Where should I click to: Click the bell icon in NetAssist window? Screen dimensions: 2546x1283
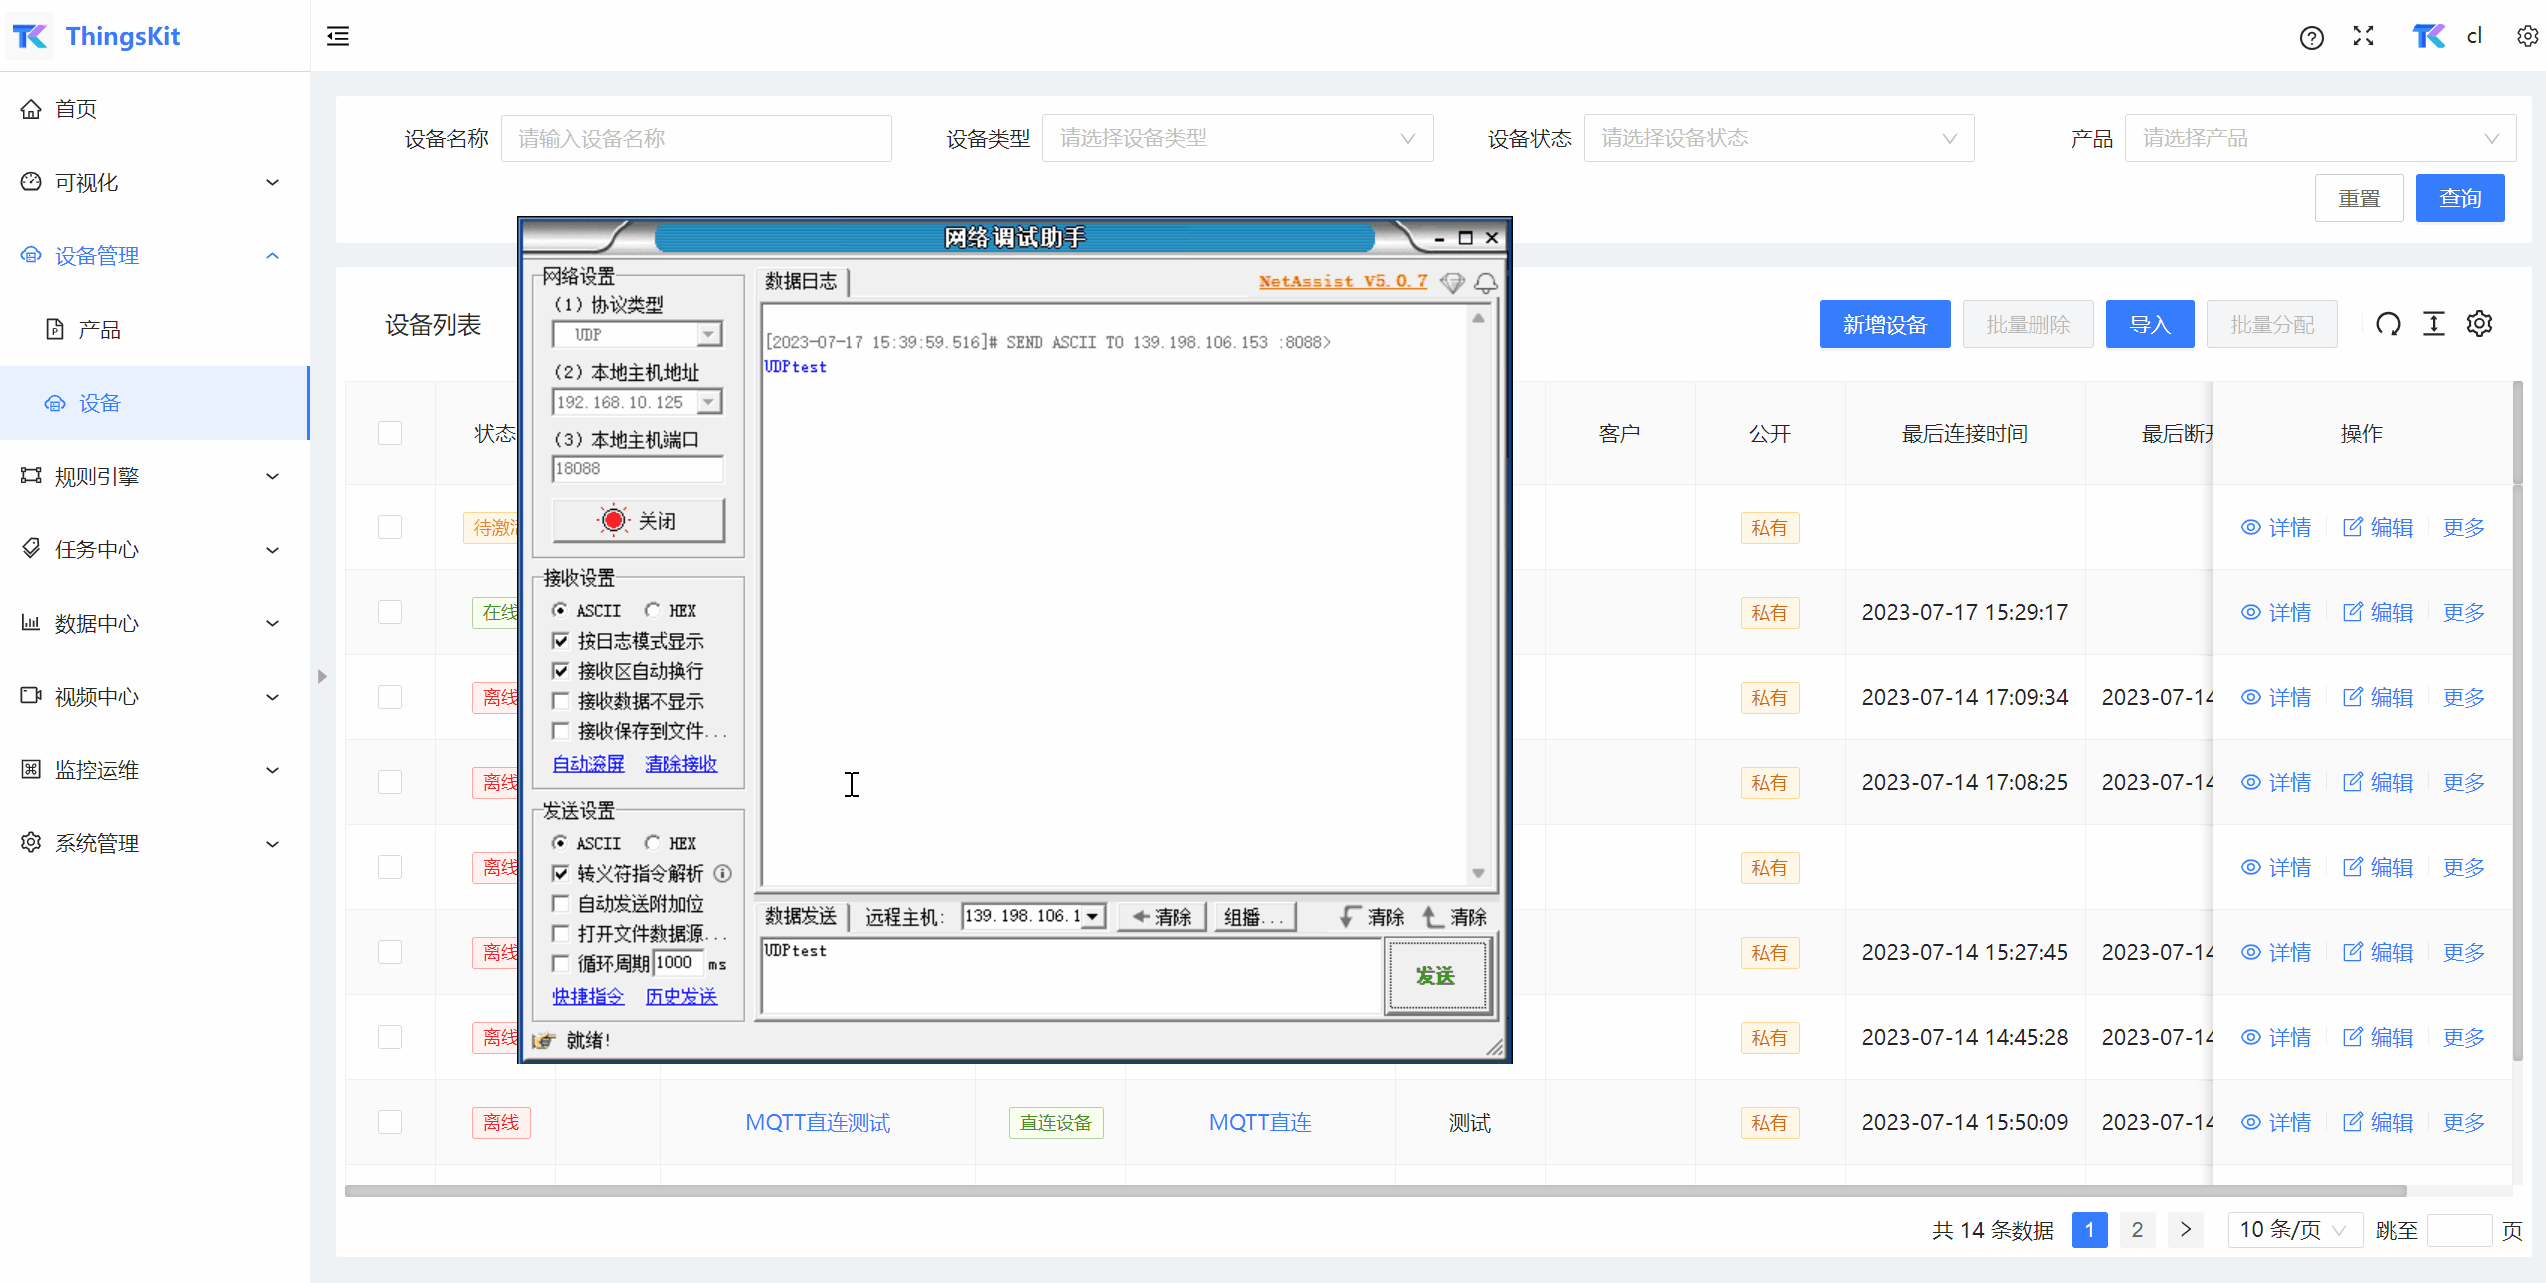click(x=1486, y=283)
